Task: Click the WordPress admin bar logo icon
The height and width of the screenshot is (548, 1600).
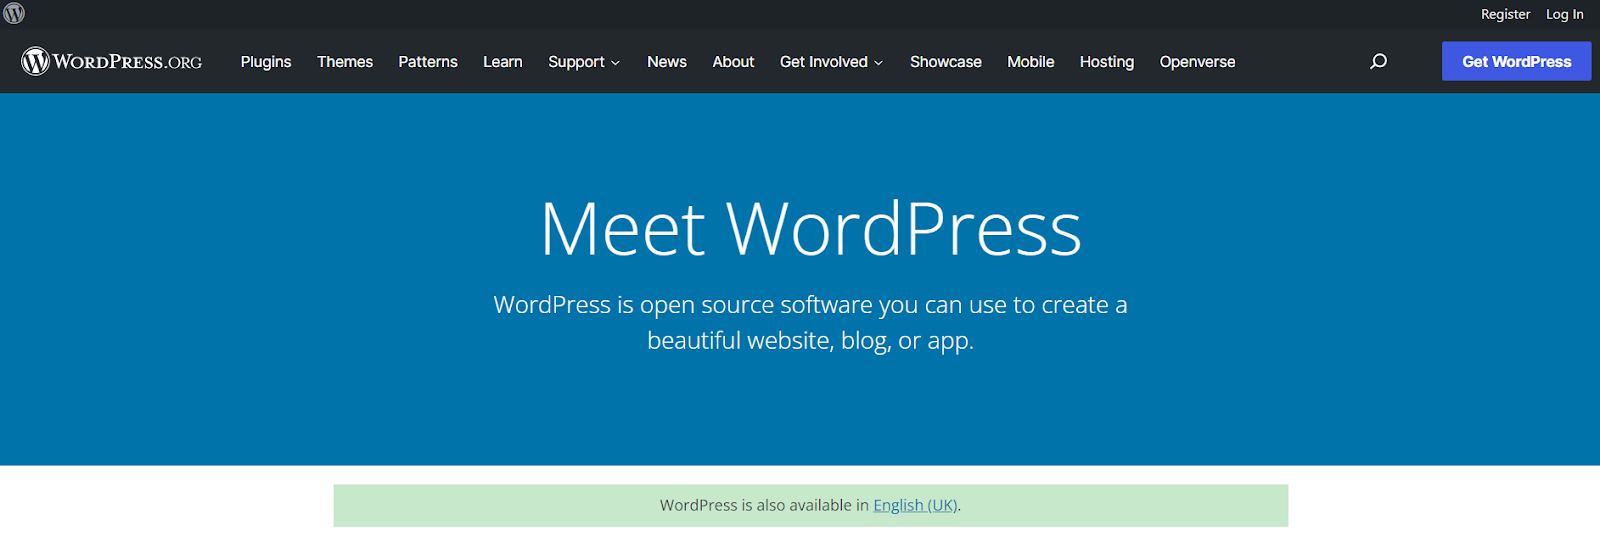Action: (x=14, y=14)
